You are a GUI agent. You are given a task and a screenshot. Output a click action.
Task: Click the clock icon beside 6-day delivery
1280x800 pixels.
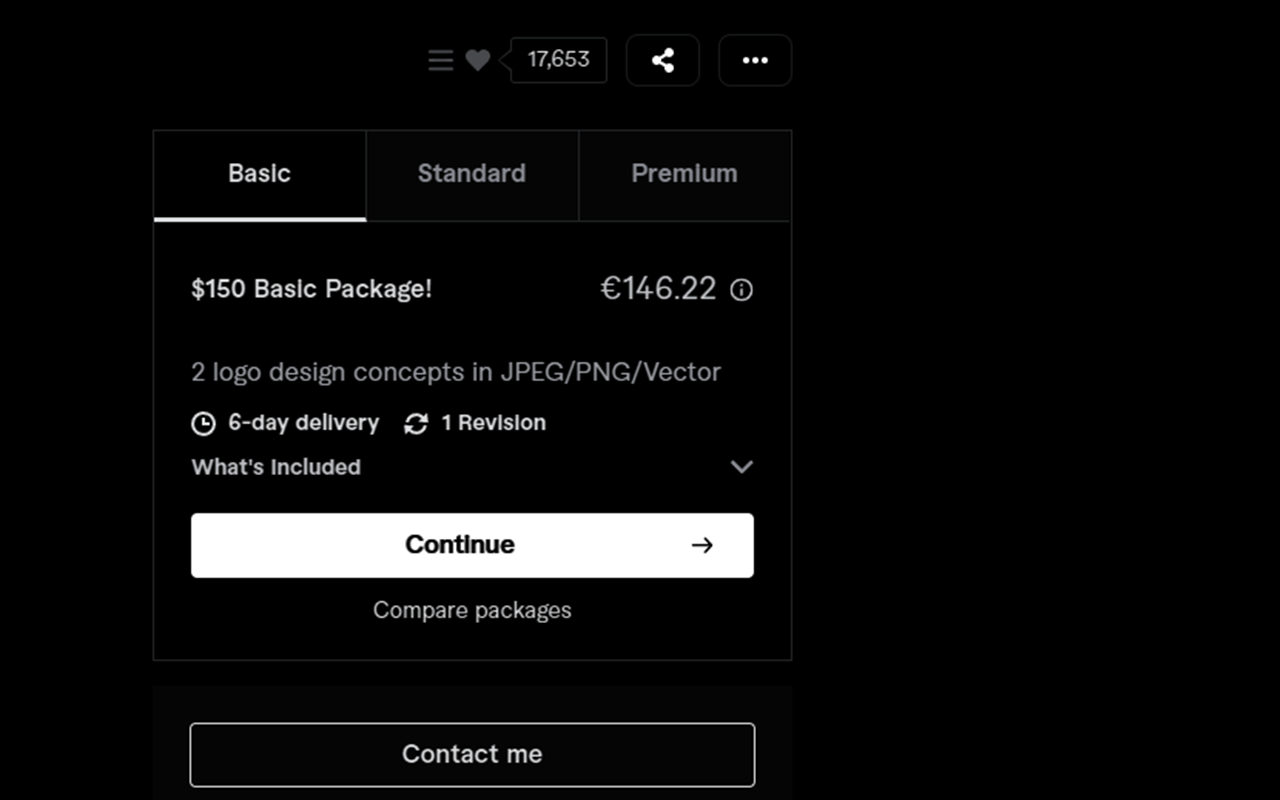(x=203, y=424)
